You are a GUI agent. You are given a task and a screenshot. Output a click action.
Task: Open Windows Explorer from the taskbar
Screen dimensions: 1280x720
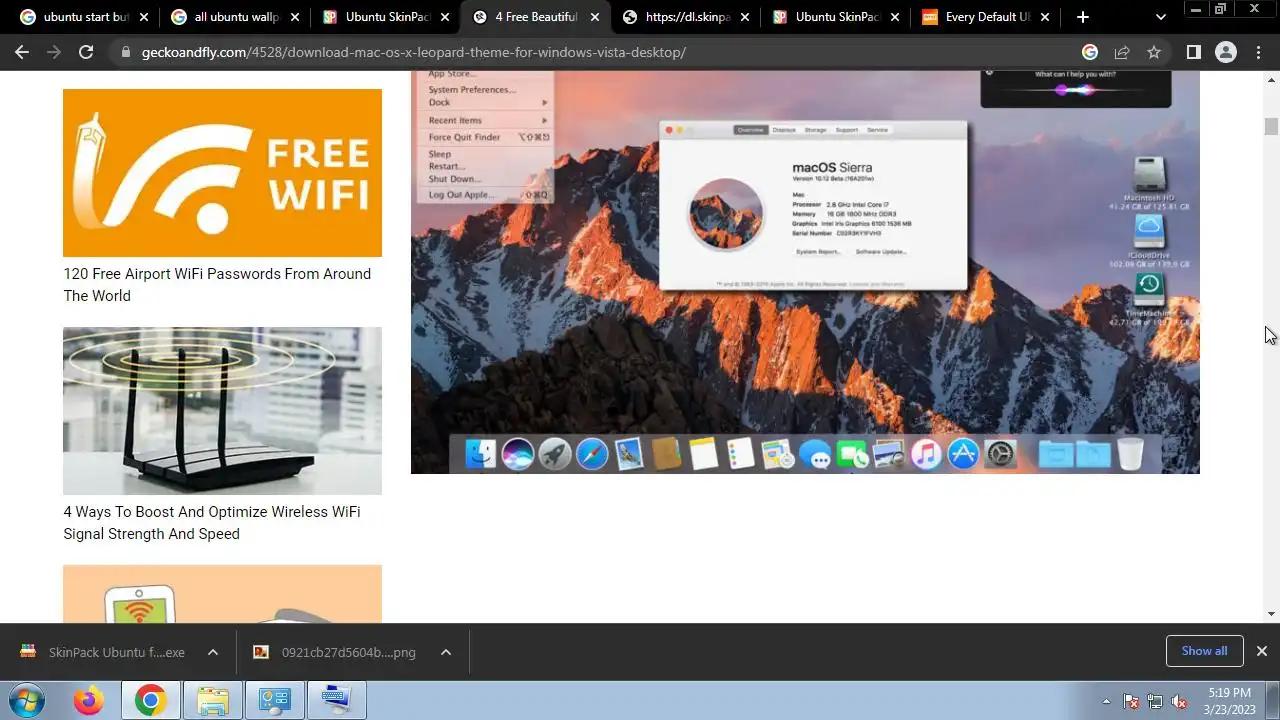pyautogui.click(x=213, y=701)
